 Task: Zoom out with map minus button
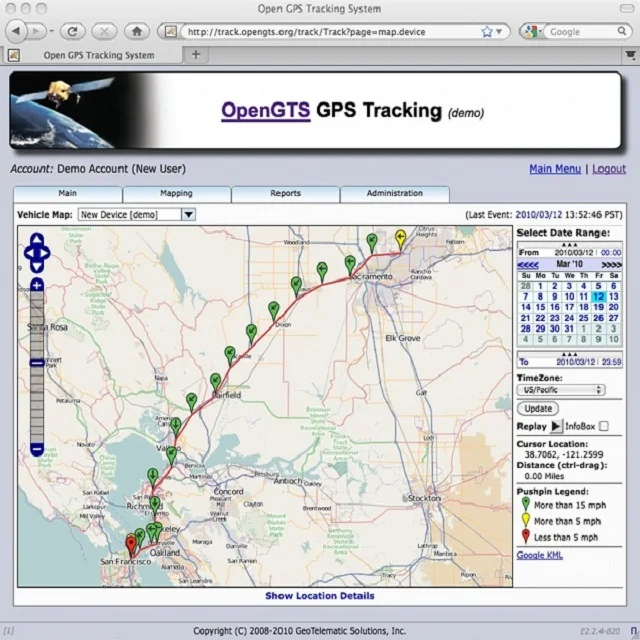[x=37, y=449]
